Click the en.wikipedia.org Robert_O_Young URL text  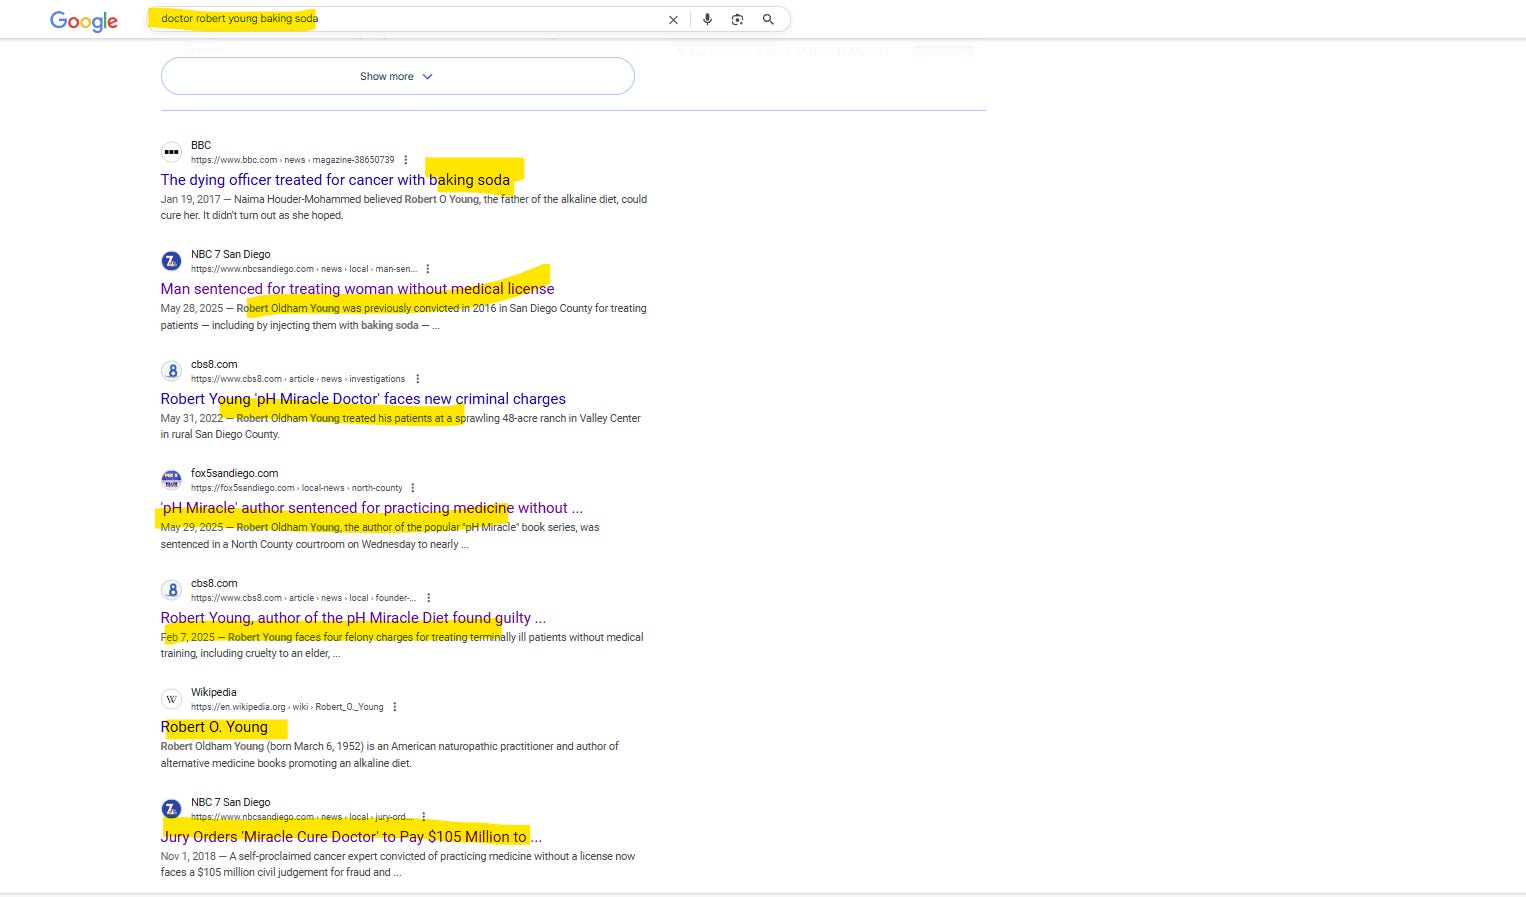[287, 707]
